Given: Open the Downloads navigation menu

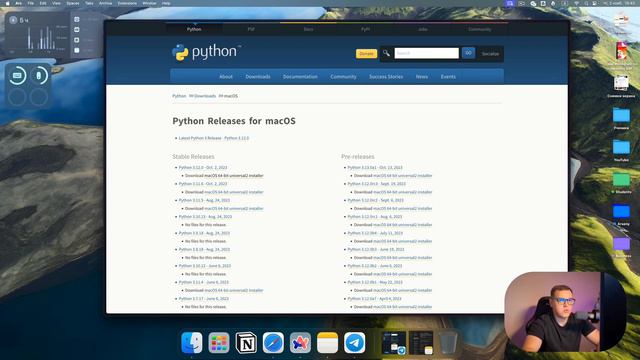Looking at the screenshot, I should click(x=258, y=77).
